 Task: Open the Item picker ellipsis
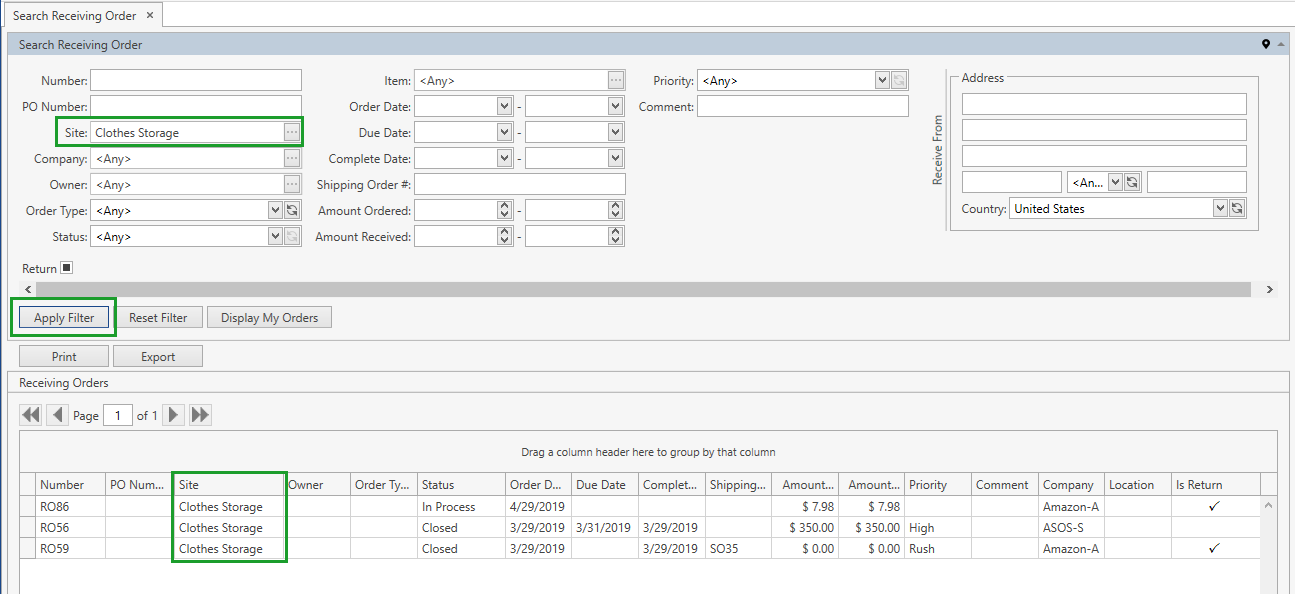click(x=617, y=80)
